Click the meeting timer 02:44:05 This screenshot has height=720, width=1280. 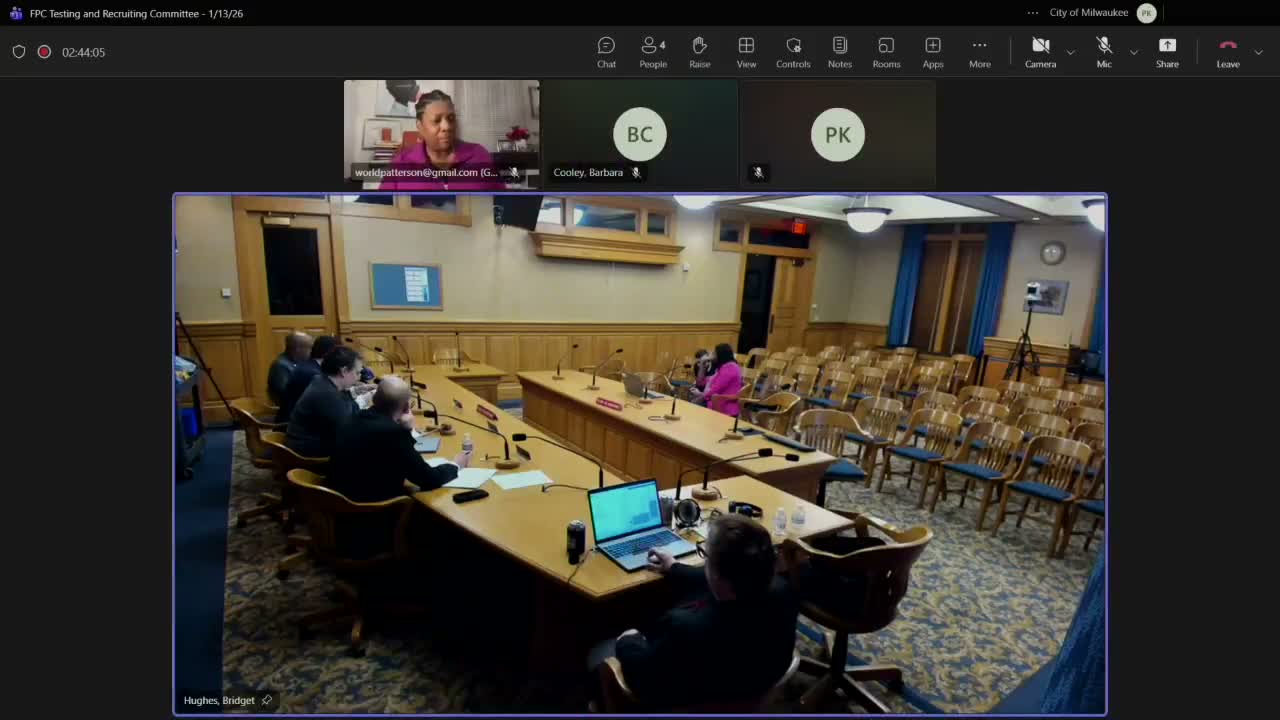(x=83, y=52)
